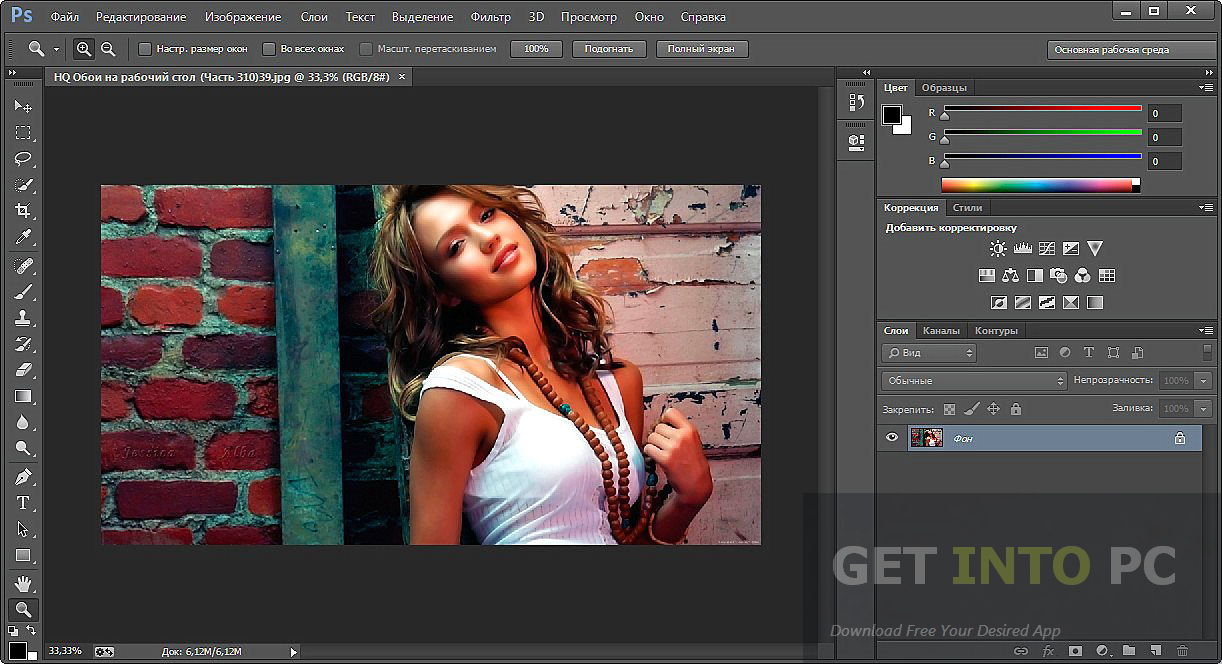
Task: Open the Обычные blend mode dropdown
Action: click(975, 381)
